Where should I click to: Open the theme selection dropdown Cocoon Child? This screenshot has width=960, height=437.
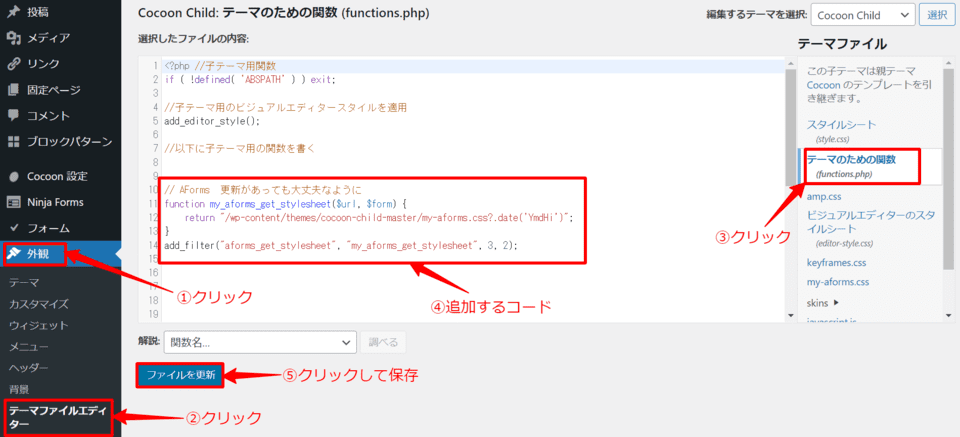863,15
